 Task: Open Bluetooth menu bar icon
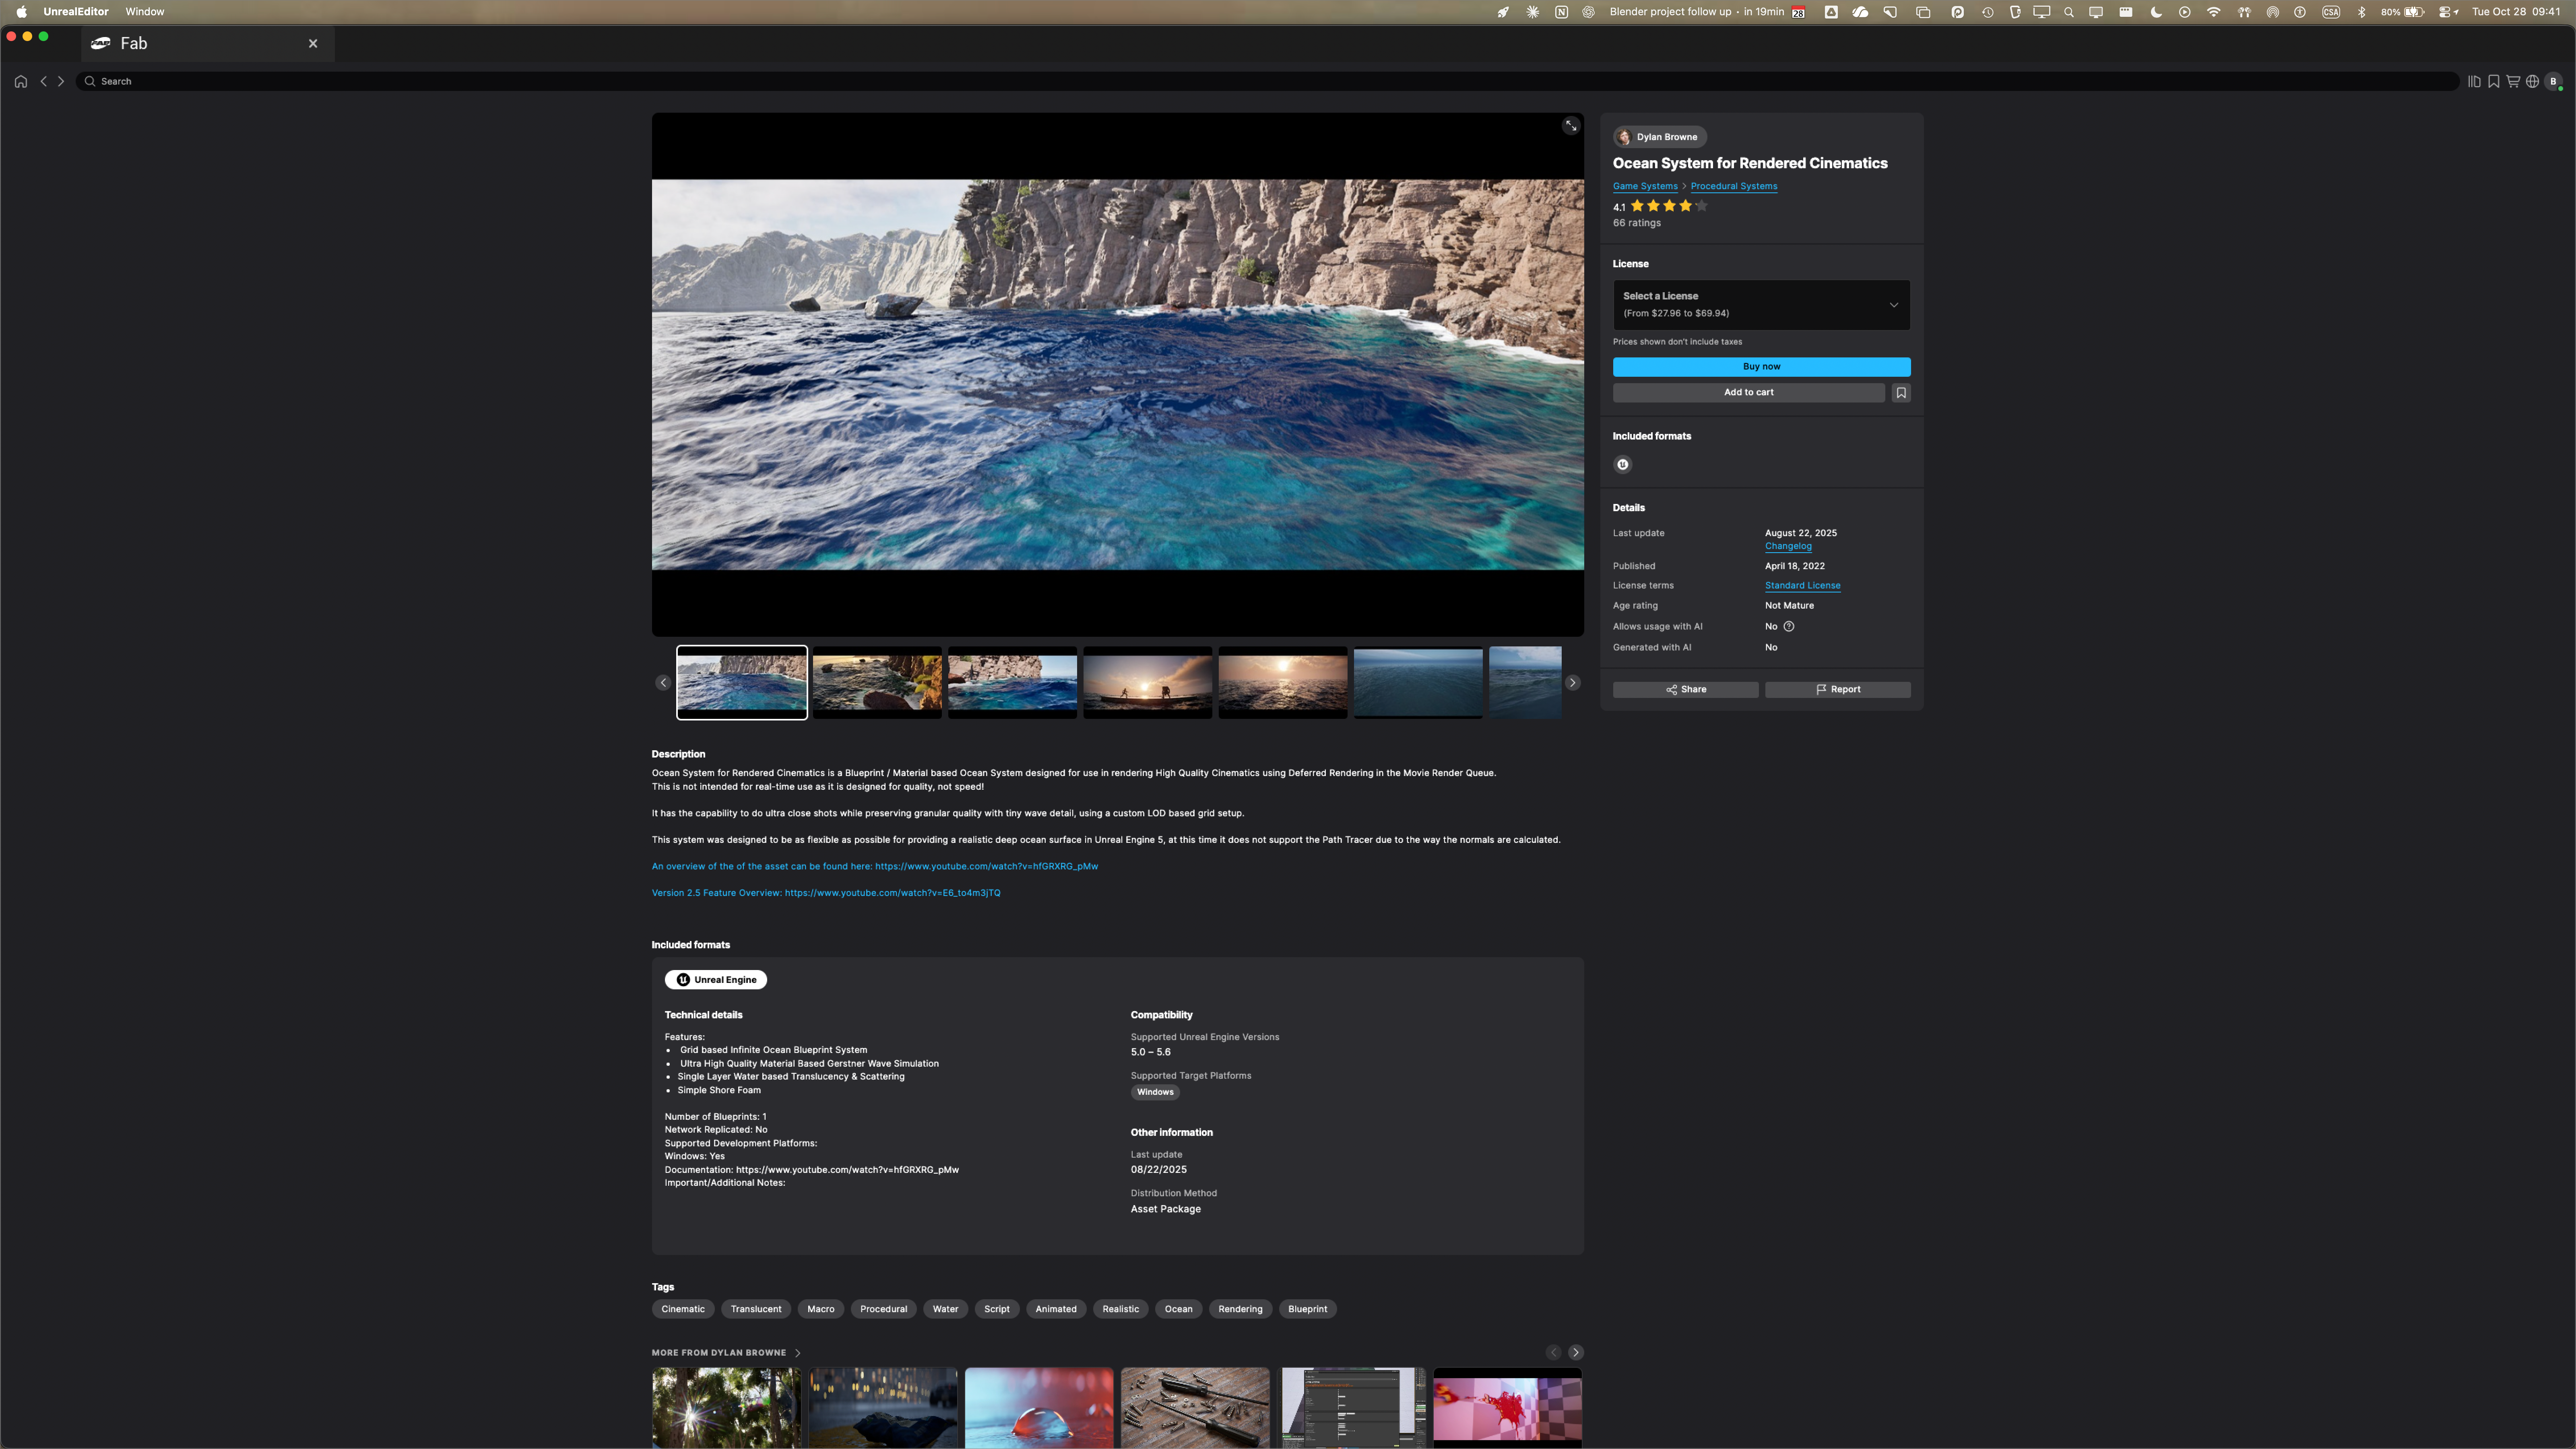(2362, 12)
